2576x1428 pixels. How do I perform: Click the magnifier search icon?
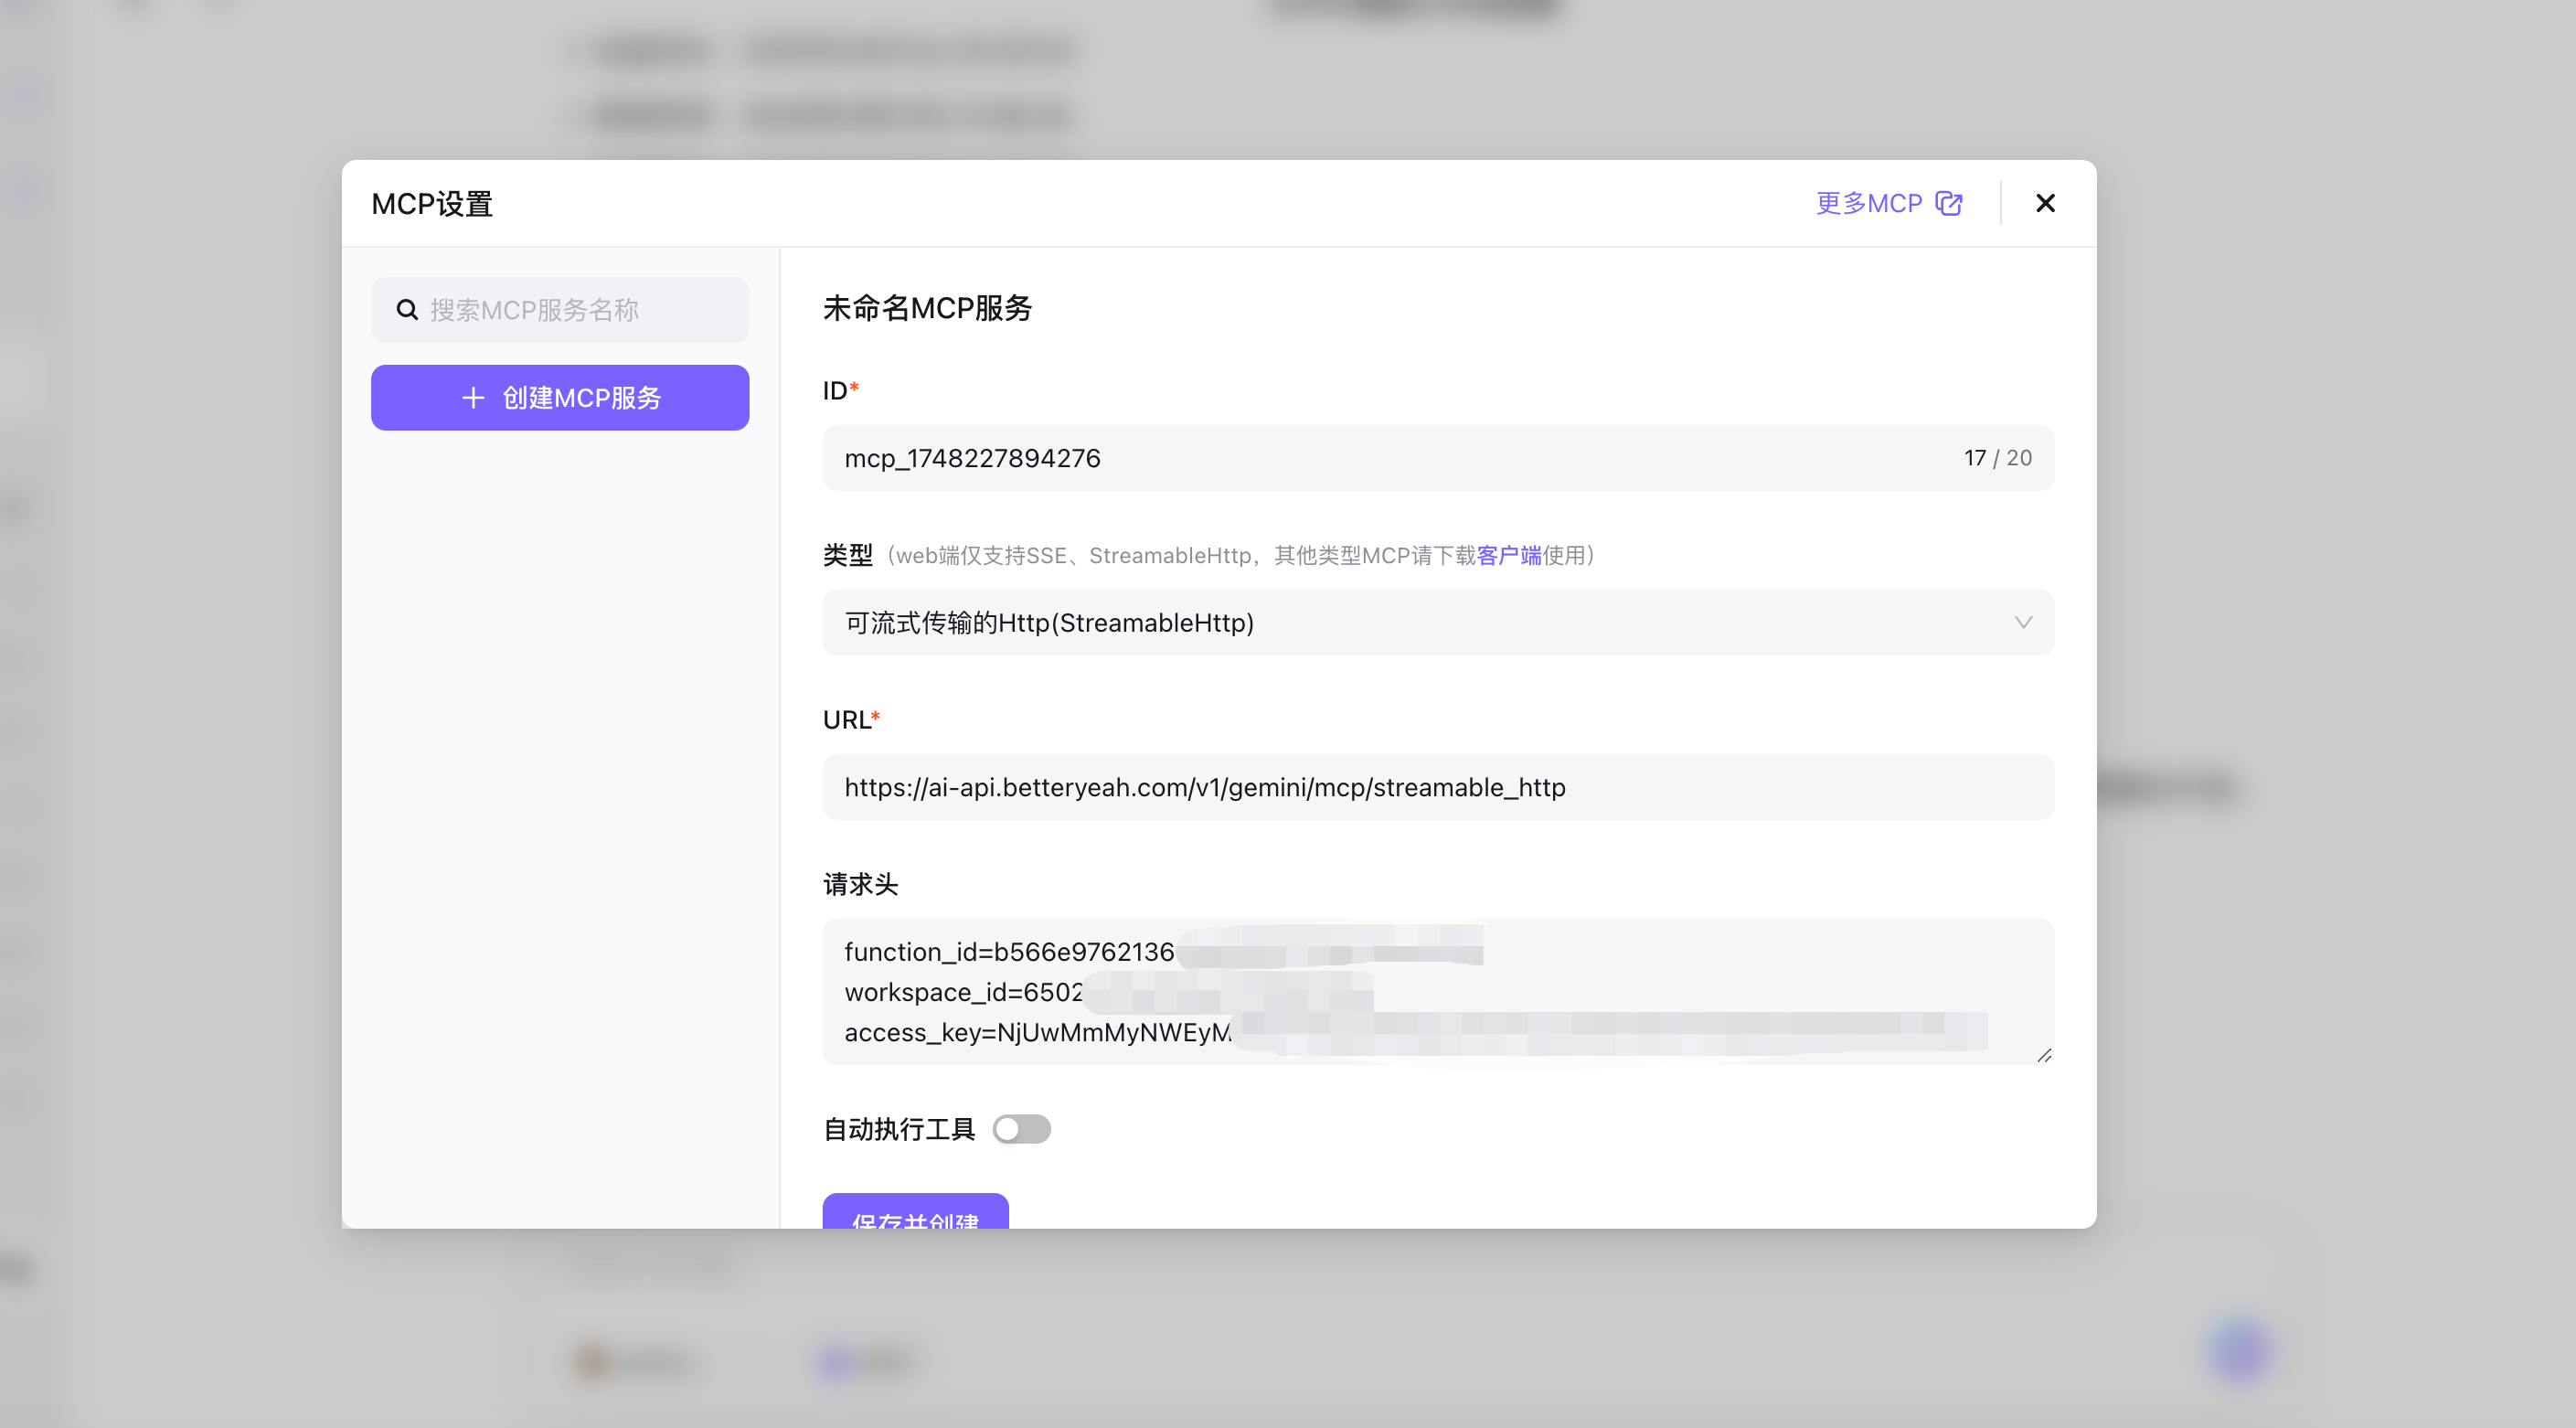pyautogui.click(x=406, y=310)
